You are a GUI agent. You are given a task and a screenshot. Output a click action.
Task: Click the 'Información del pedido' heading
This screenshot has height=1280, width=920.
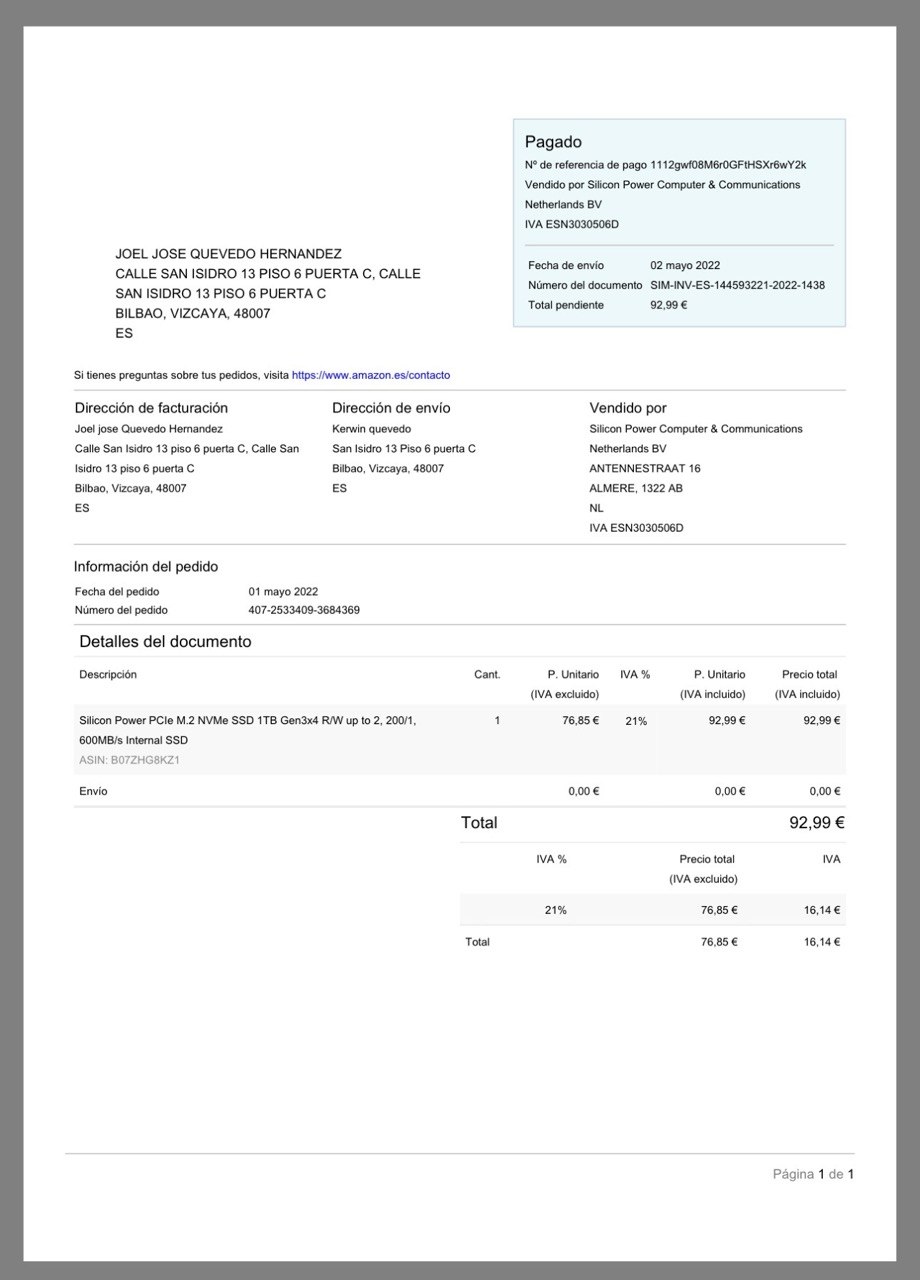click(x=146, y=567)
